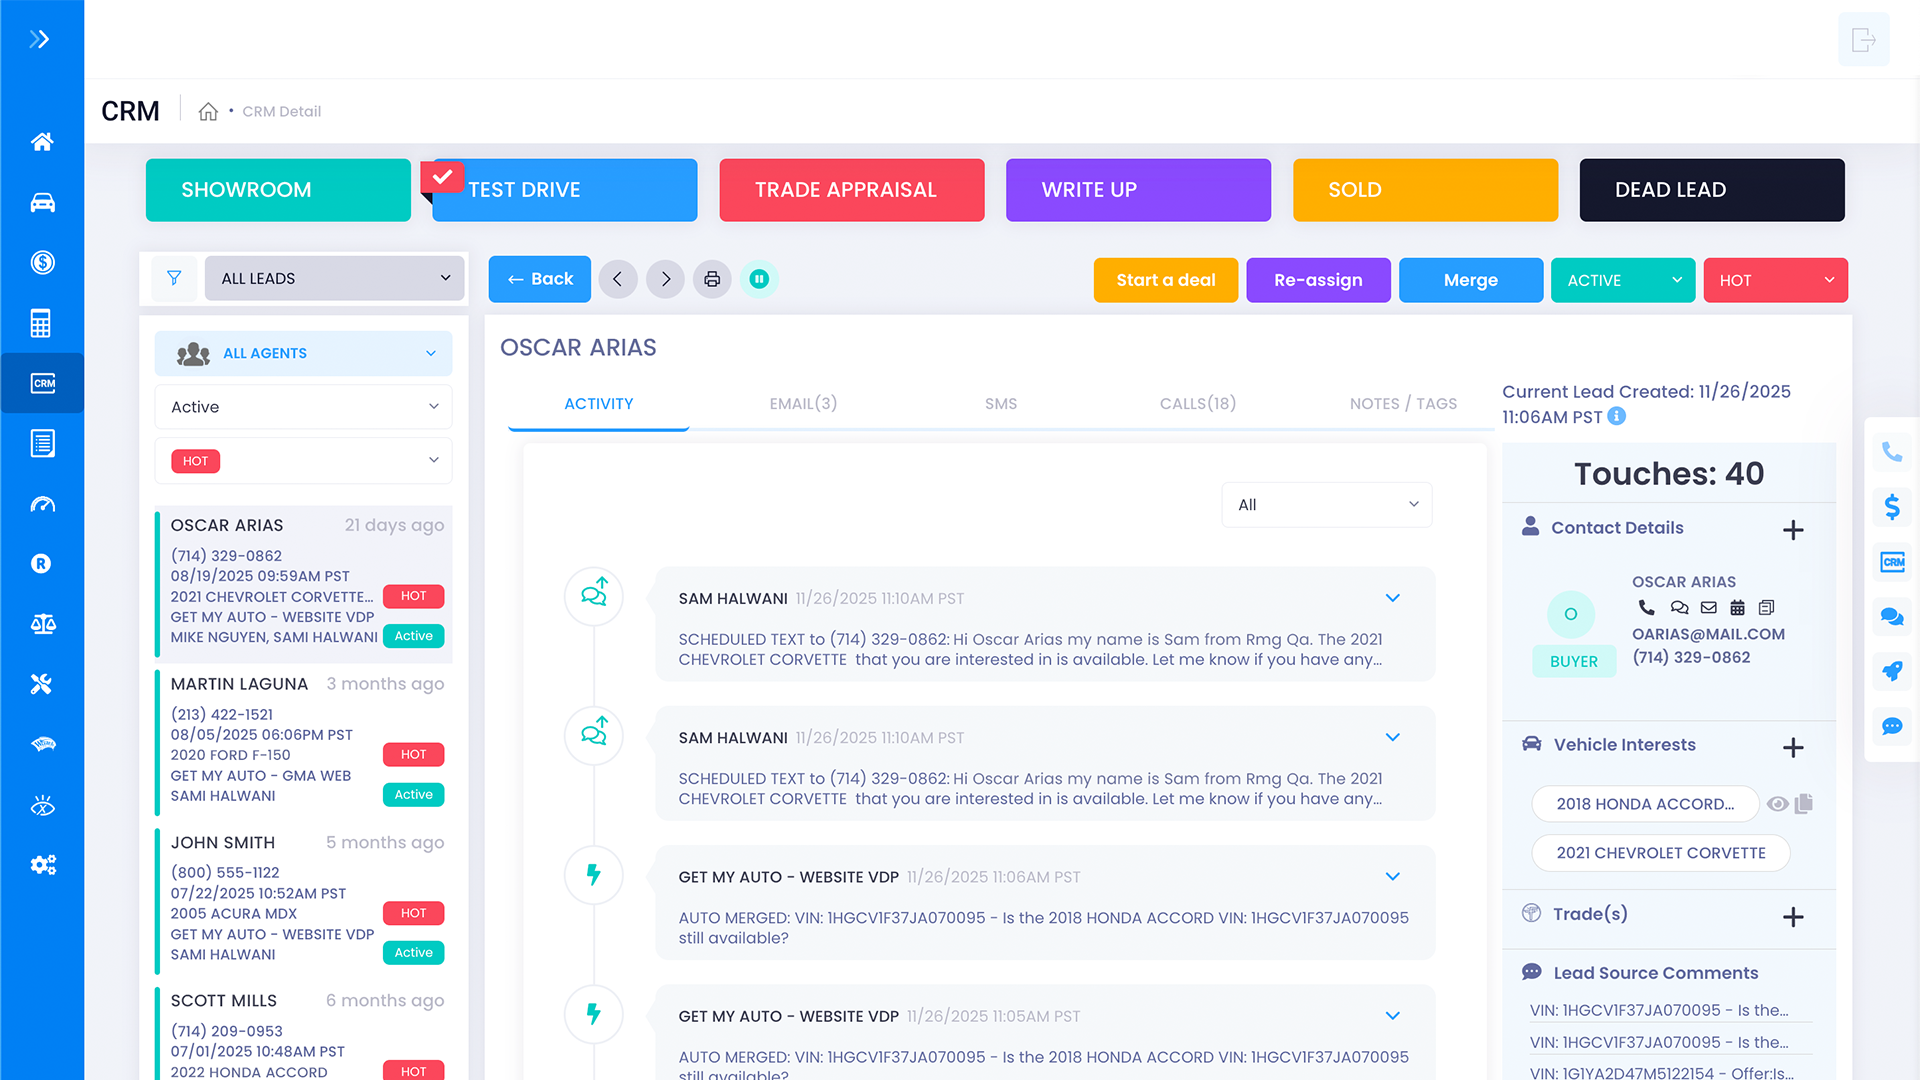Click the red checkmark badge on TEST DRIVE

442,176
